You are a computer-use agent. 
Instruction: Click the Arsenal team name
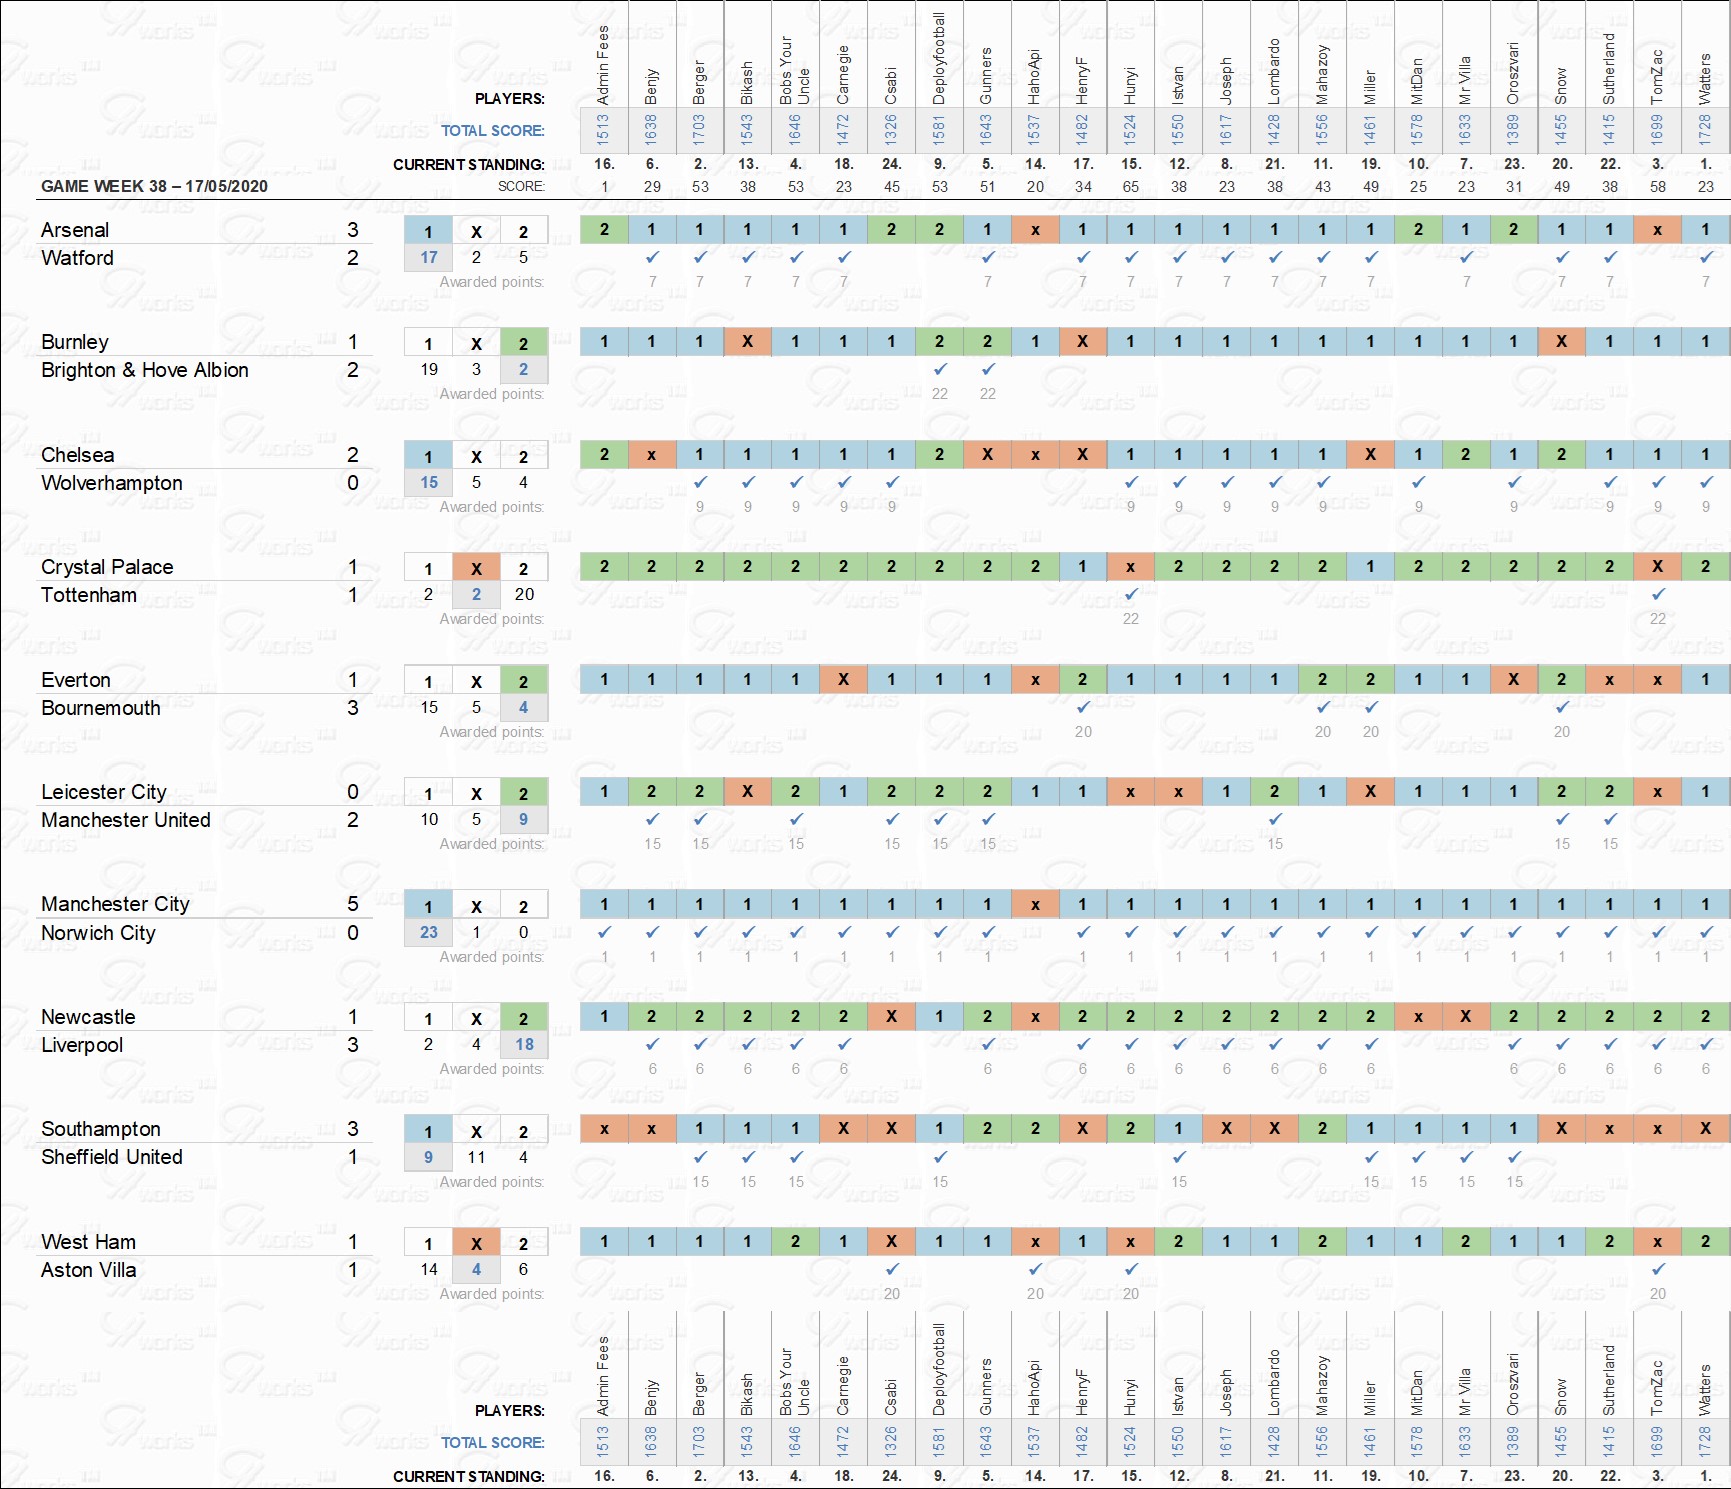(75, 230)
